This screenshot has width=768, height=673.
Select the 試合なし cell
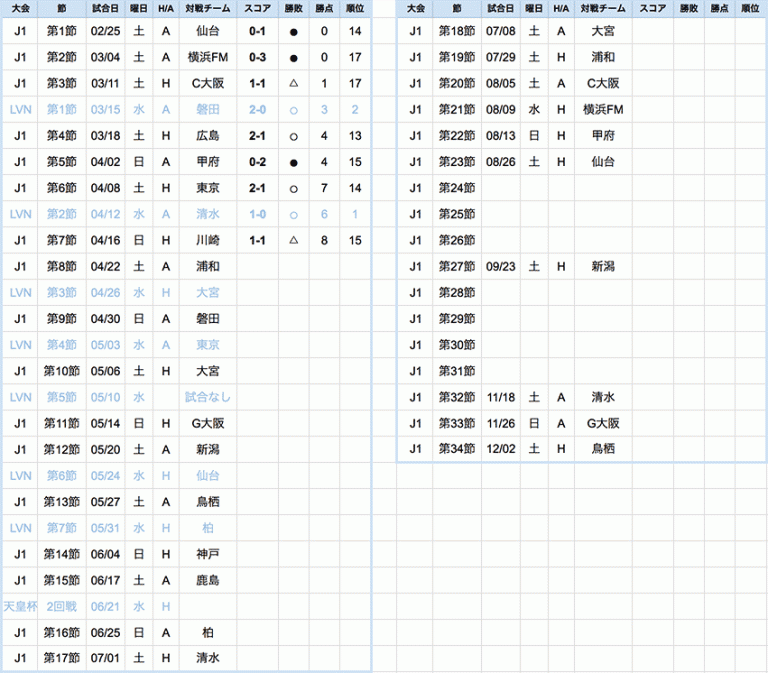click(x=208, y=397)
